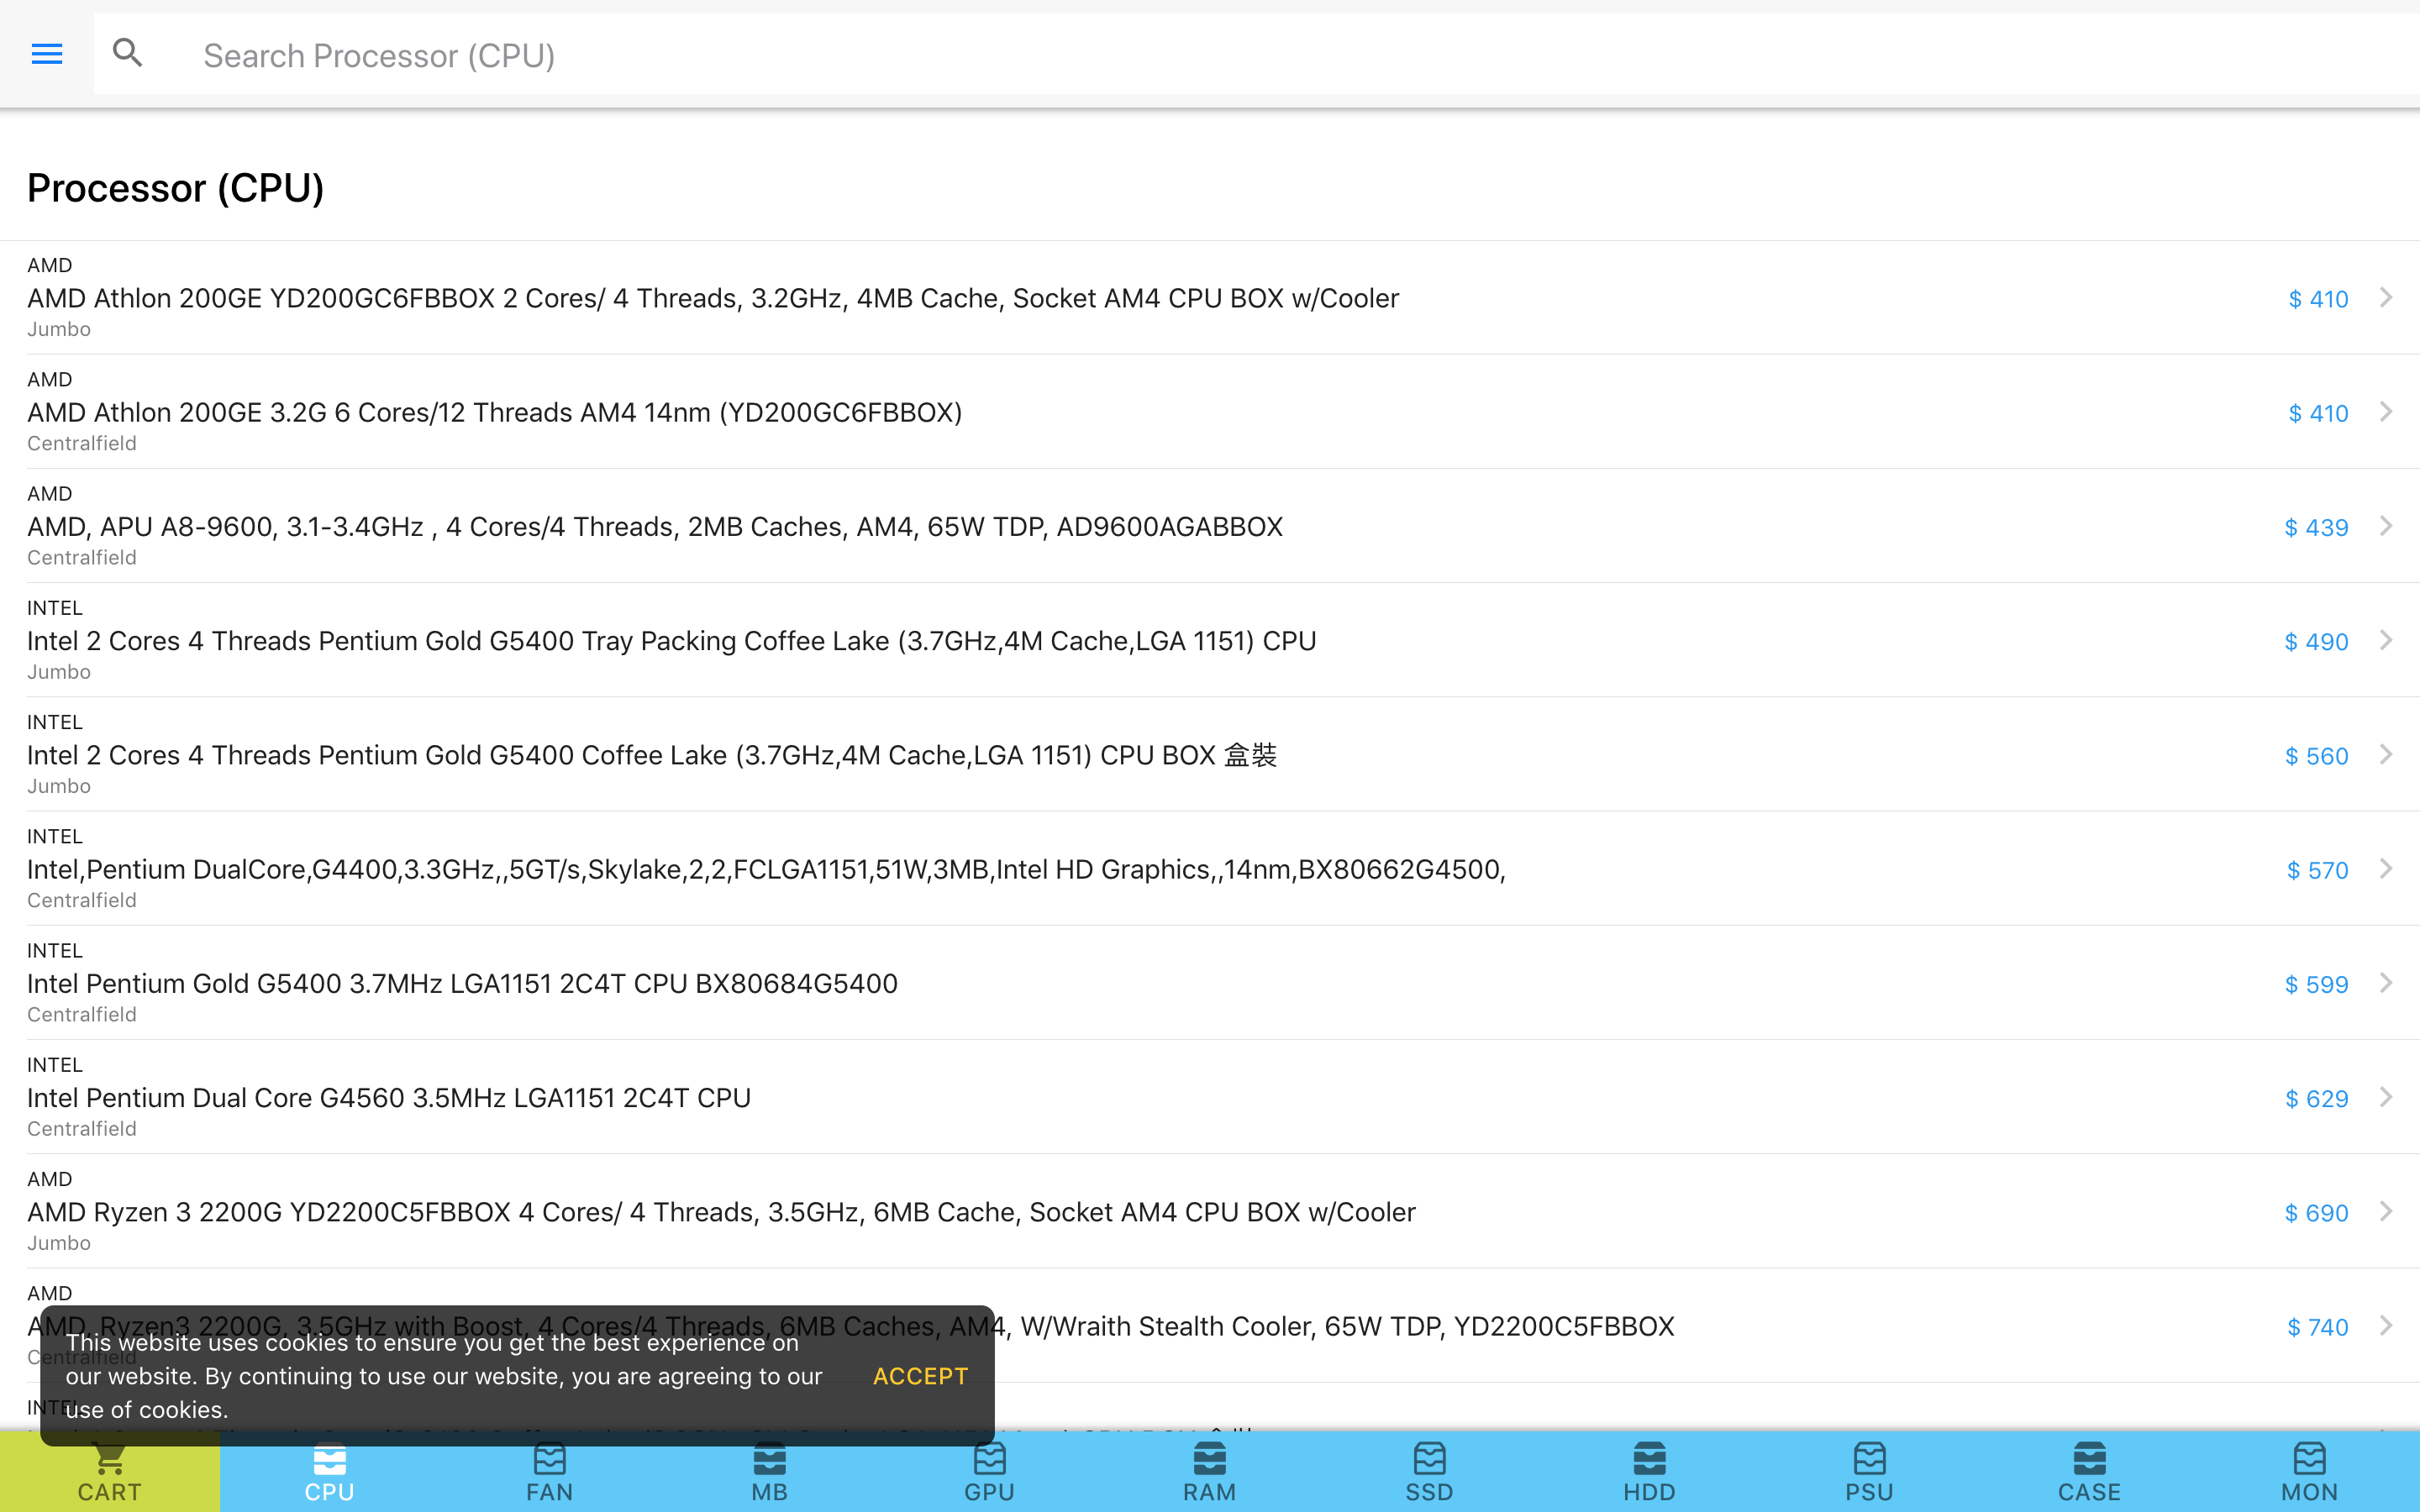The width and height of the screenshot is (2420, 1512).
Task: Expand chevron for G5400 Tray Packing row
Action: (x=2386, y=640)
